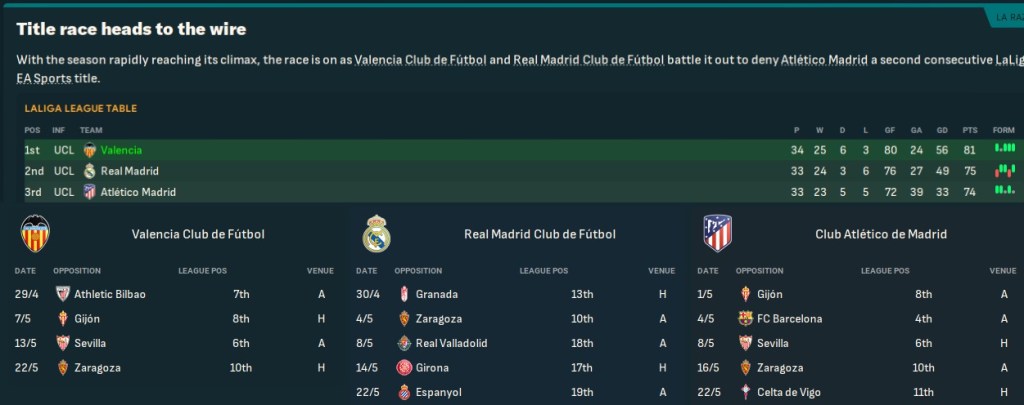This screenshot has width=1024, height=405.
Task: Click the Athletic Bilbao crest icon
Action: coord(62,294)
